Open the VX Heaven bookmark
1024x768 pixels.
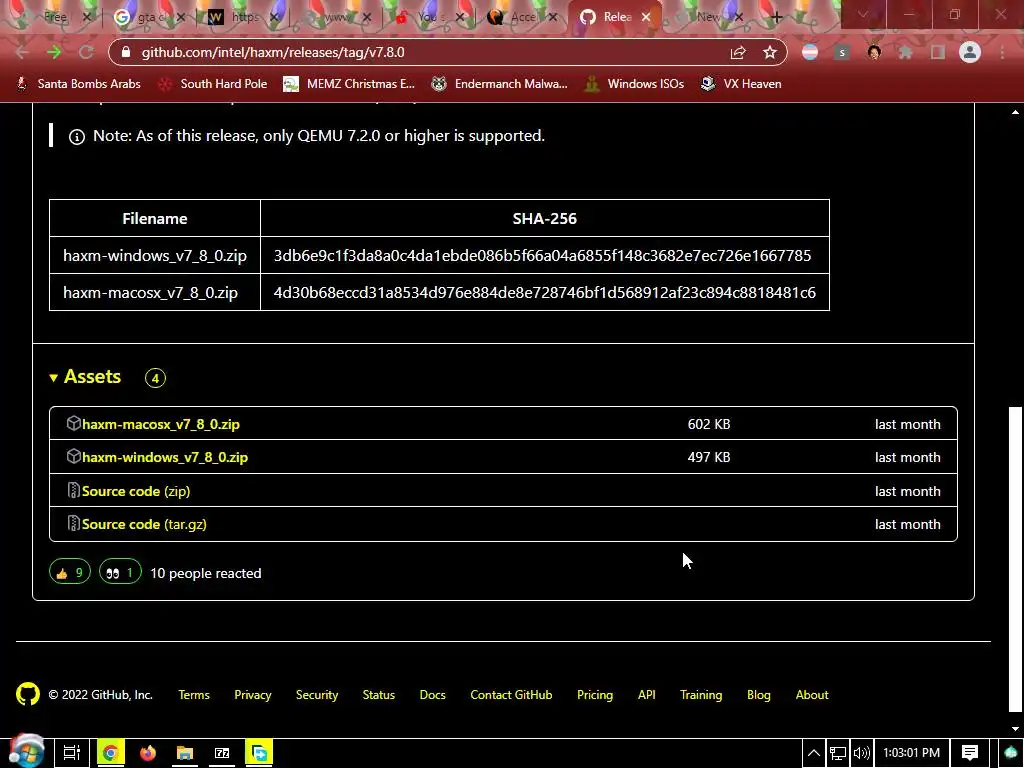click(741, 84)
